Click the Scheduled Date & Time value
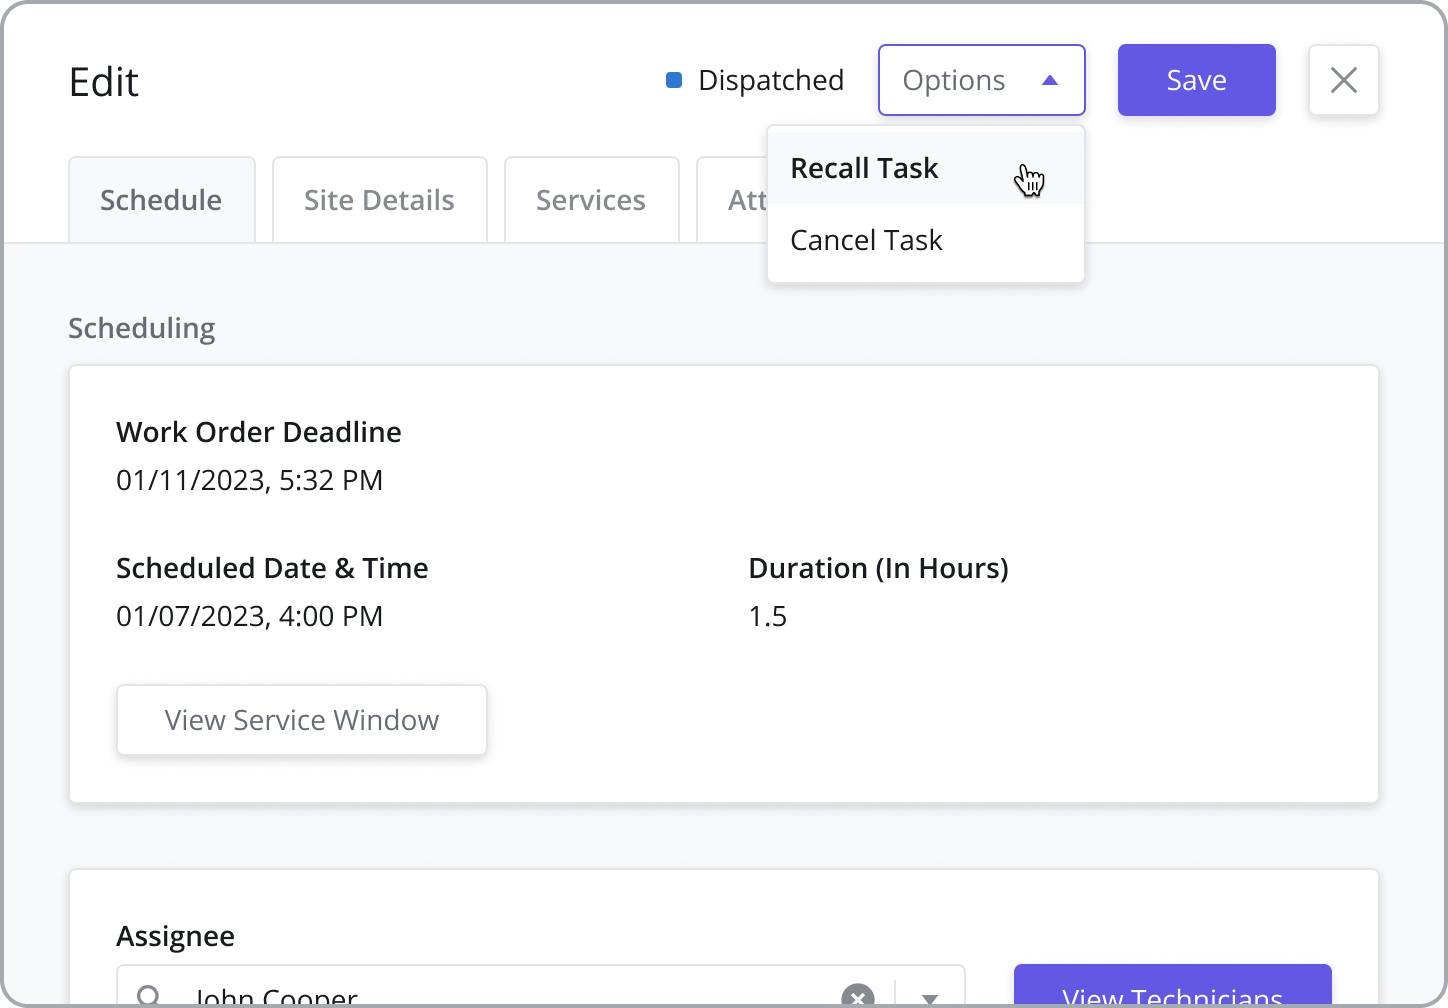Screen dimensions: 1448x1008 click(x=249, y=616)
